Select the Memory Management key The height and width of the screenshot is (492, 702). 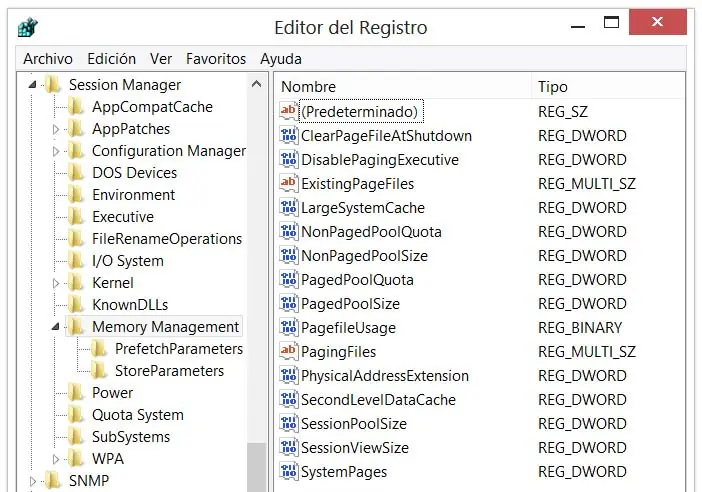pyautogui.click(x=165, y=326)
